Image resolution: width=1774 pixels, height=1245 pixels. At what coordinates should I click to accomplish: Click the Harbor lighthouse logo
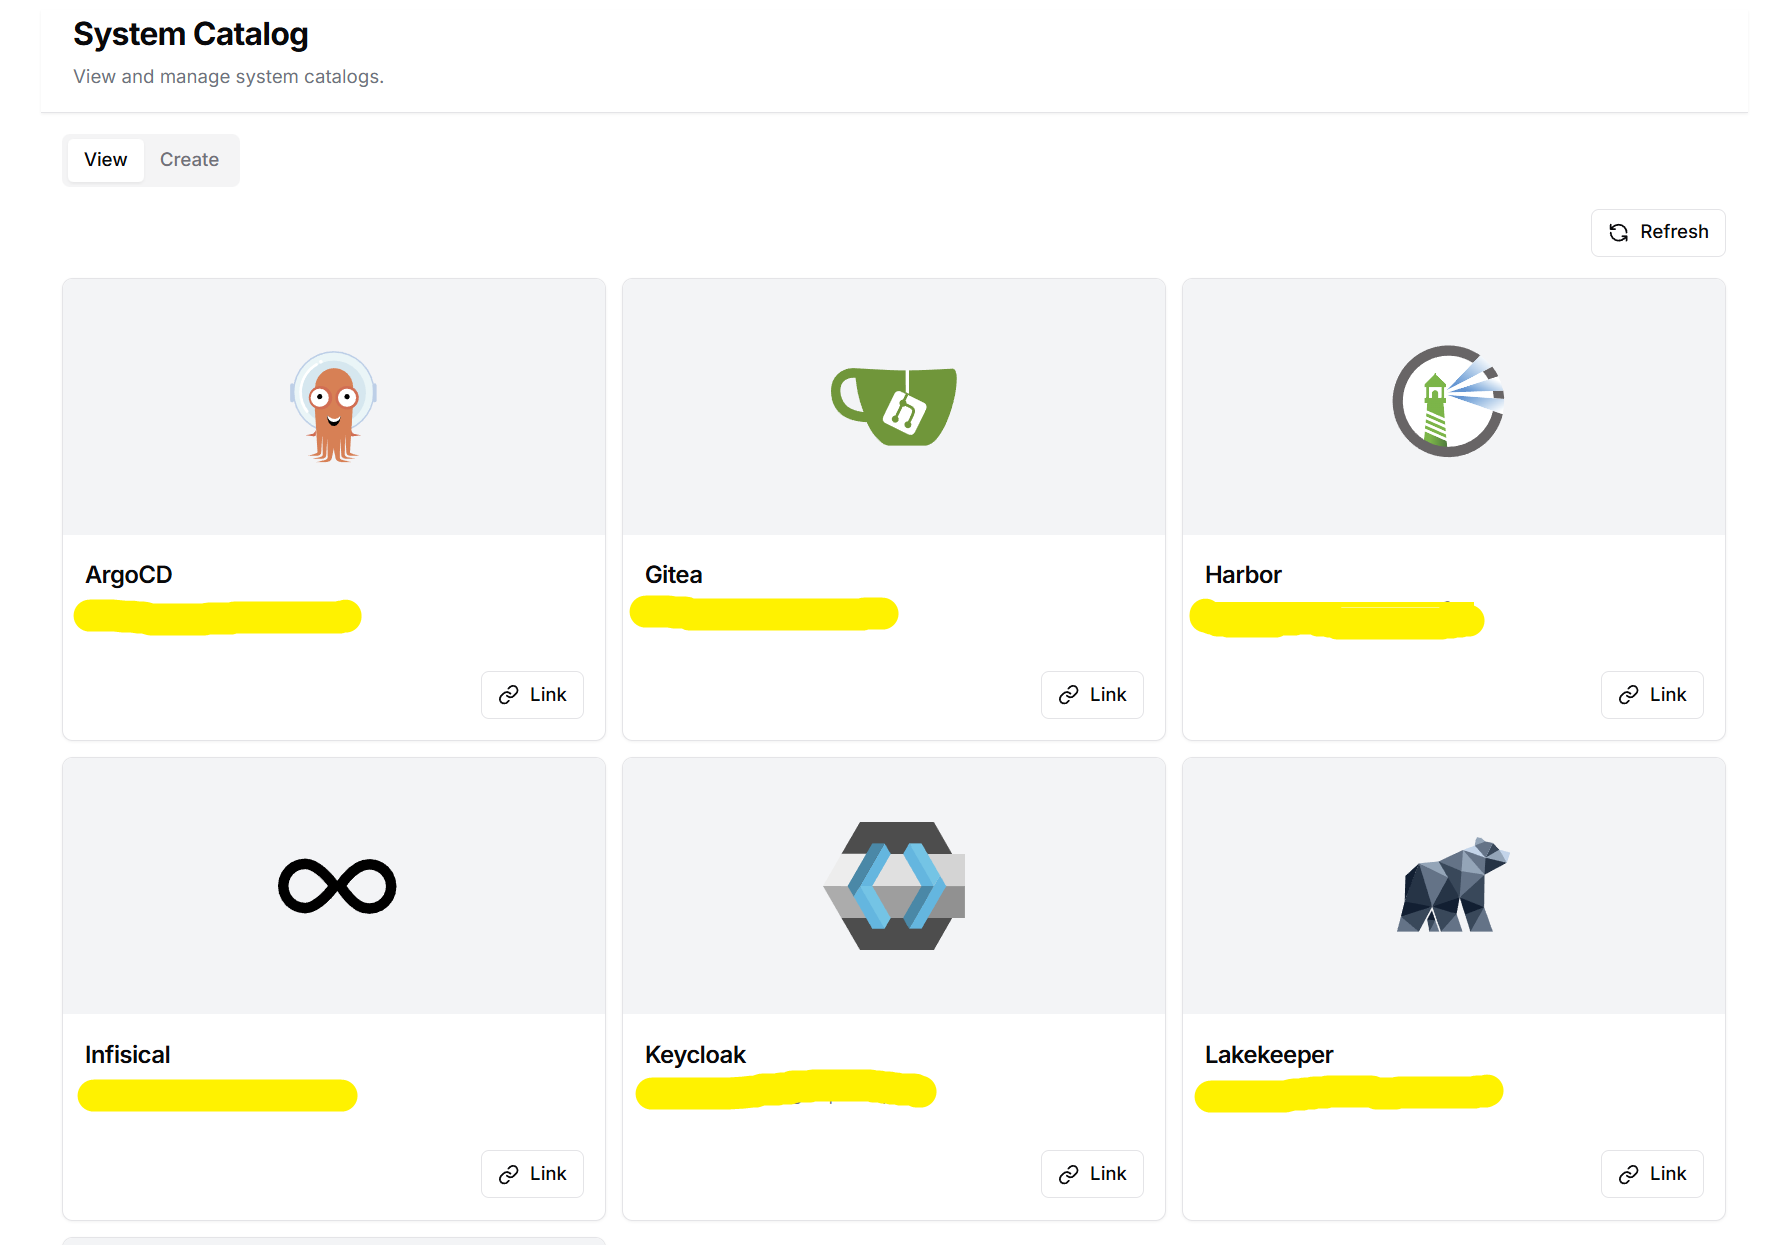point(1449,402)
